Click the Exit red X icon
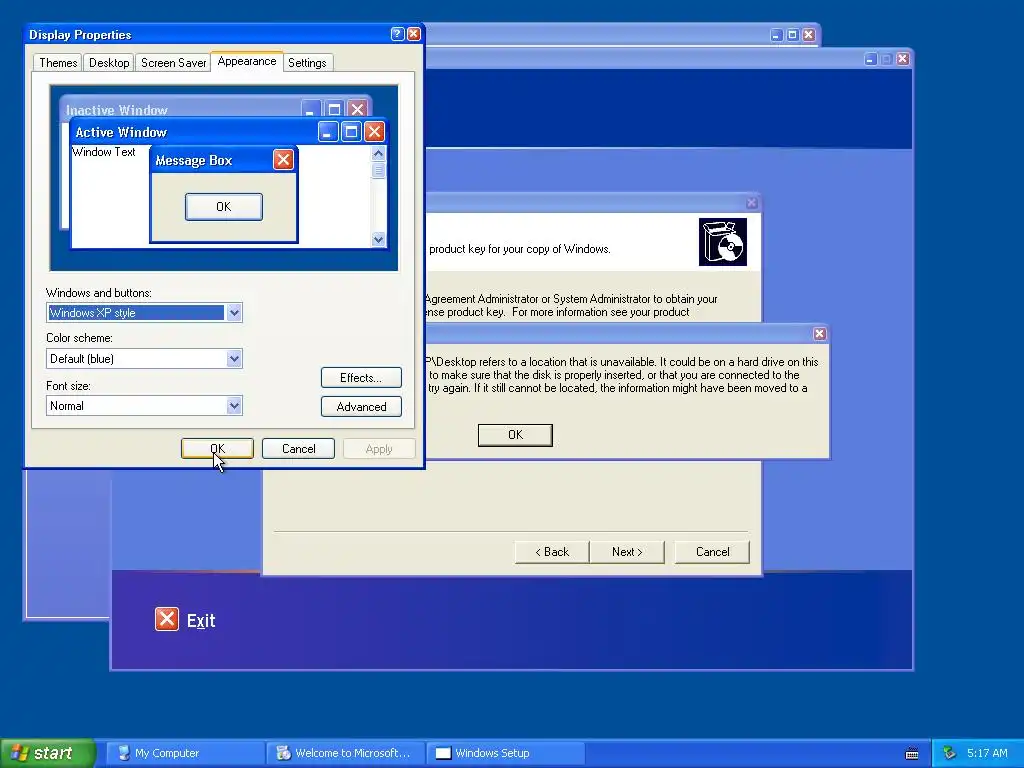 click(x=167, y=618)
